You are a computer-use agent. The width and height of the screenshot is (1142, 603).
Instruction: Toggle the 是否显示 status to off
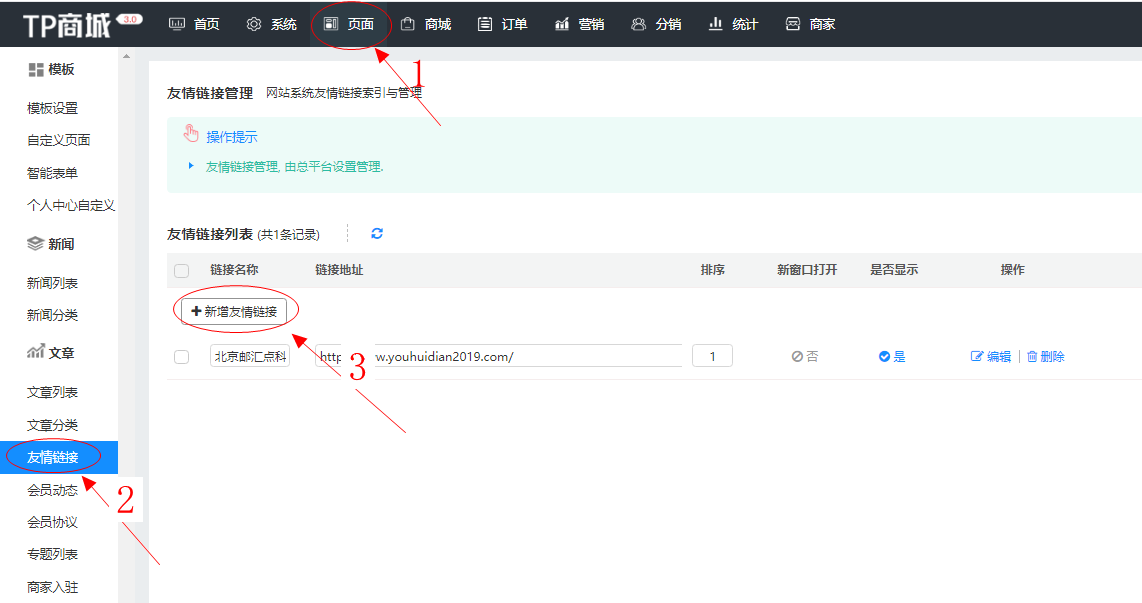891,357
